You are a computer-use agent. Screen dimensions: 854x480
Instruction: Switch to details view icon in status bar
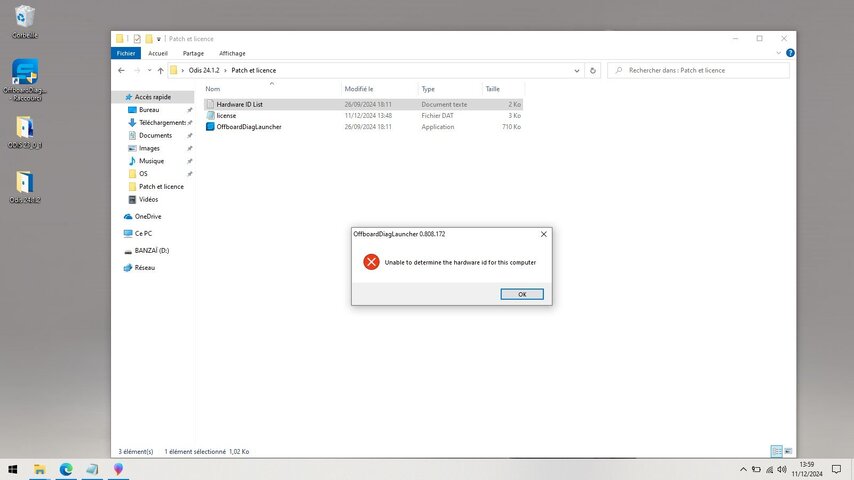[x=777, y=451]
